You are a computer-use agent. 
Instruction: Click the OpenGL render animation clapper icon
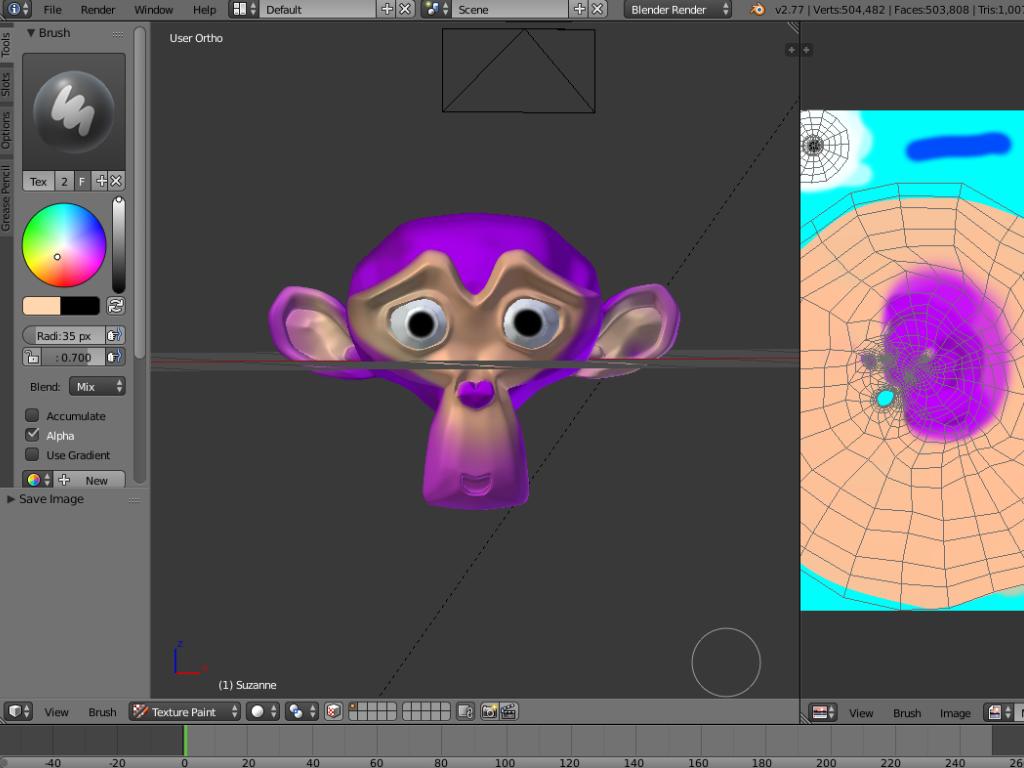click(508, 712)
